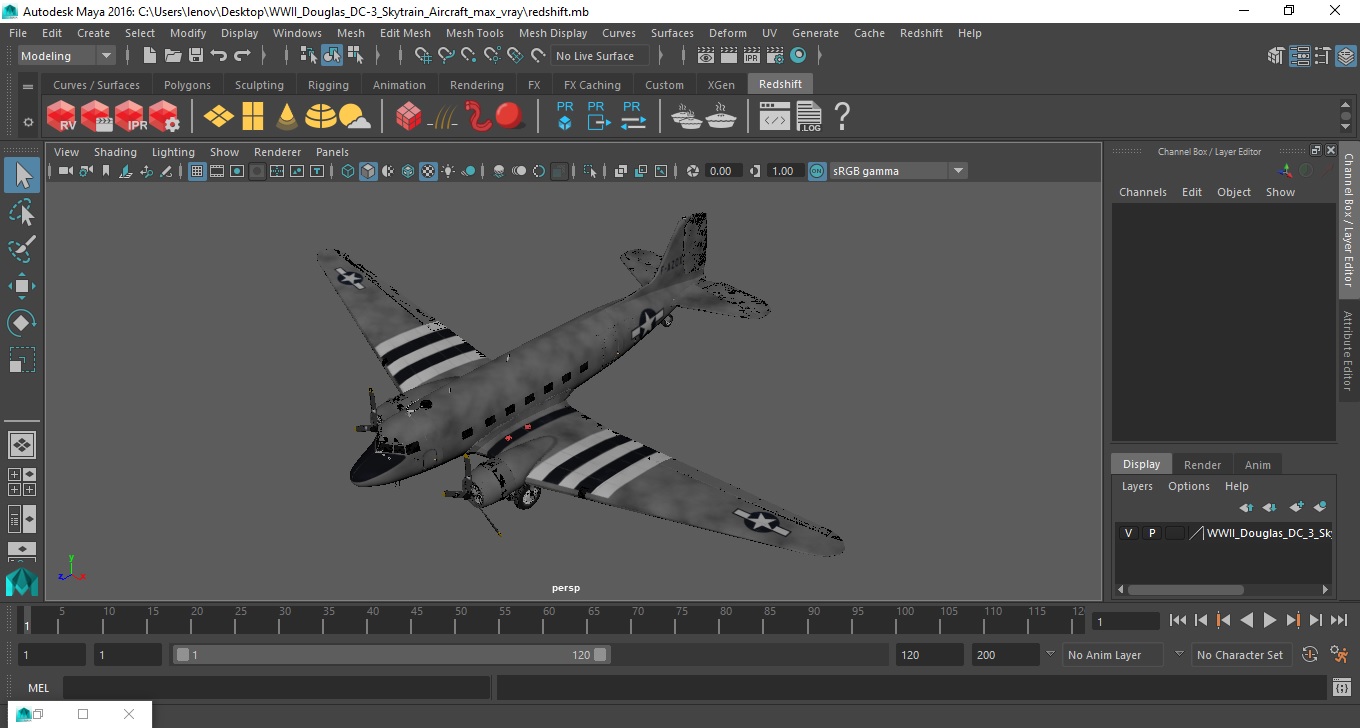Toggle textured display checker button
This screenshot has height=728, width=1360.
428,171
